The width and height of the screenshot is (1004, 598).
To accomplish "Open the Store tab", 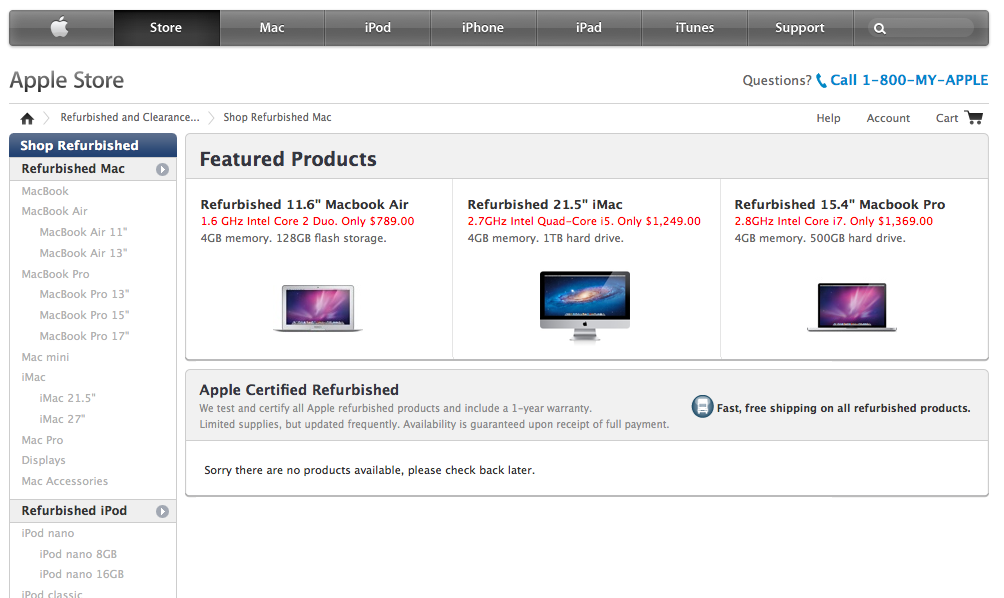I will (166, 28).
